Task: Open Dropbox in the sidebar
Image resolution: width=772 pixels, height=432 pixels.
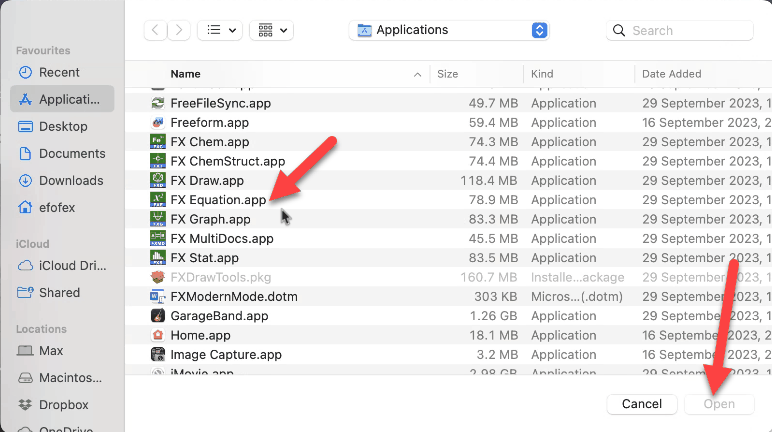Action: (62, 405)
